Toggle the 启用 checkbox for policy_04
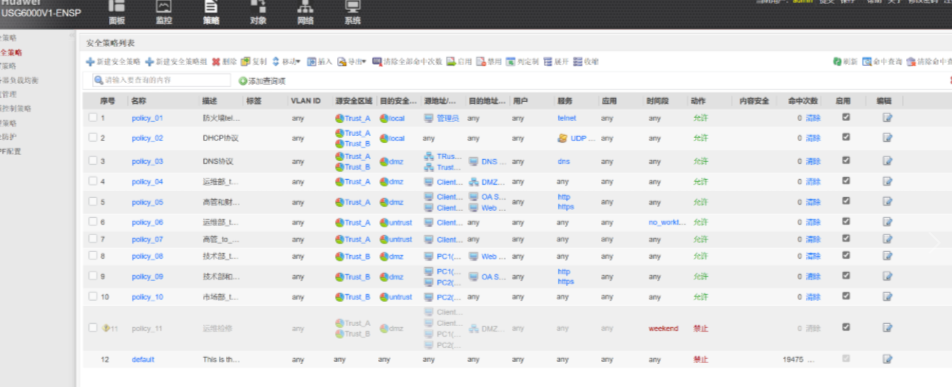 pos(846,181)
